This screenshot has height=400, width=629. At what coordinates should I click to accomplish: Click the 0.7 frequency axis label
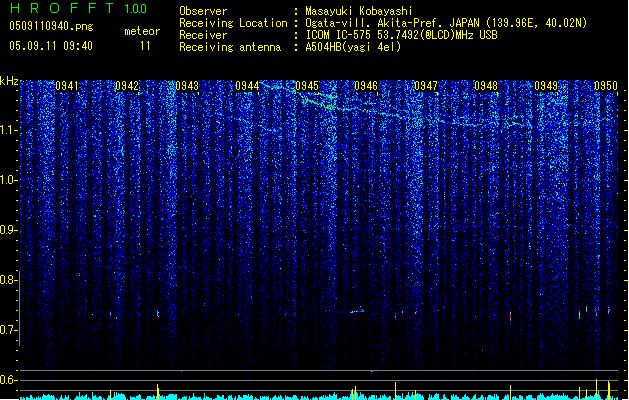8,330
